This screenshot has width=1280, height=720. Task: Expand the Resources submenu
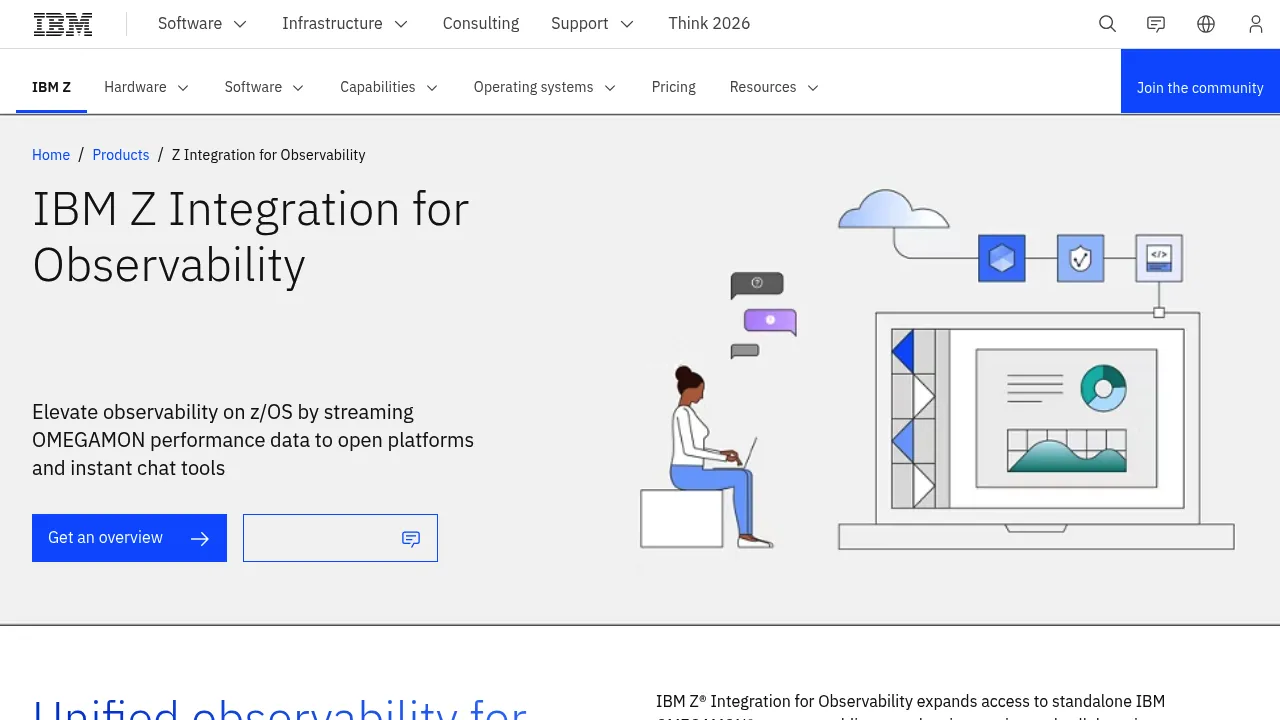775,87
